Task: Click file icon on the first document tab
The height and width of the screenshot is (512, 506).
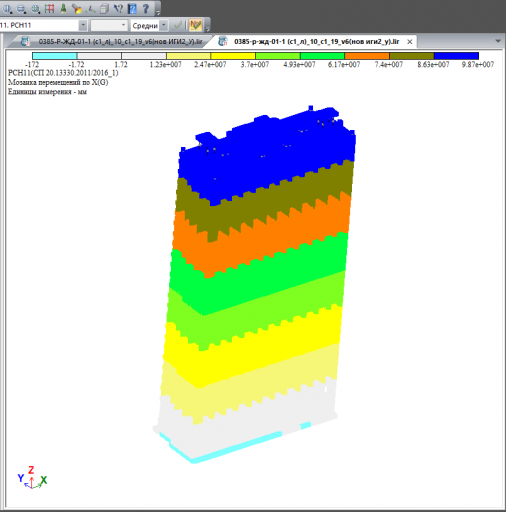Action: tap(26, 42)
